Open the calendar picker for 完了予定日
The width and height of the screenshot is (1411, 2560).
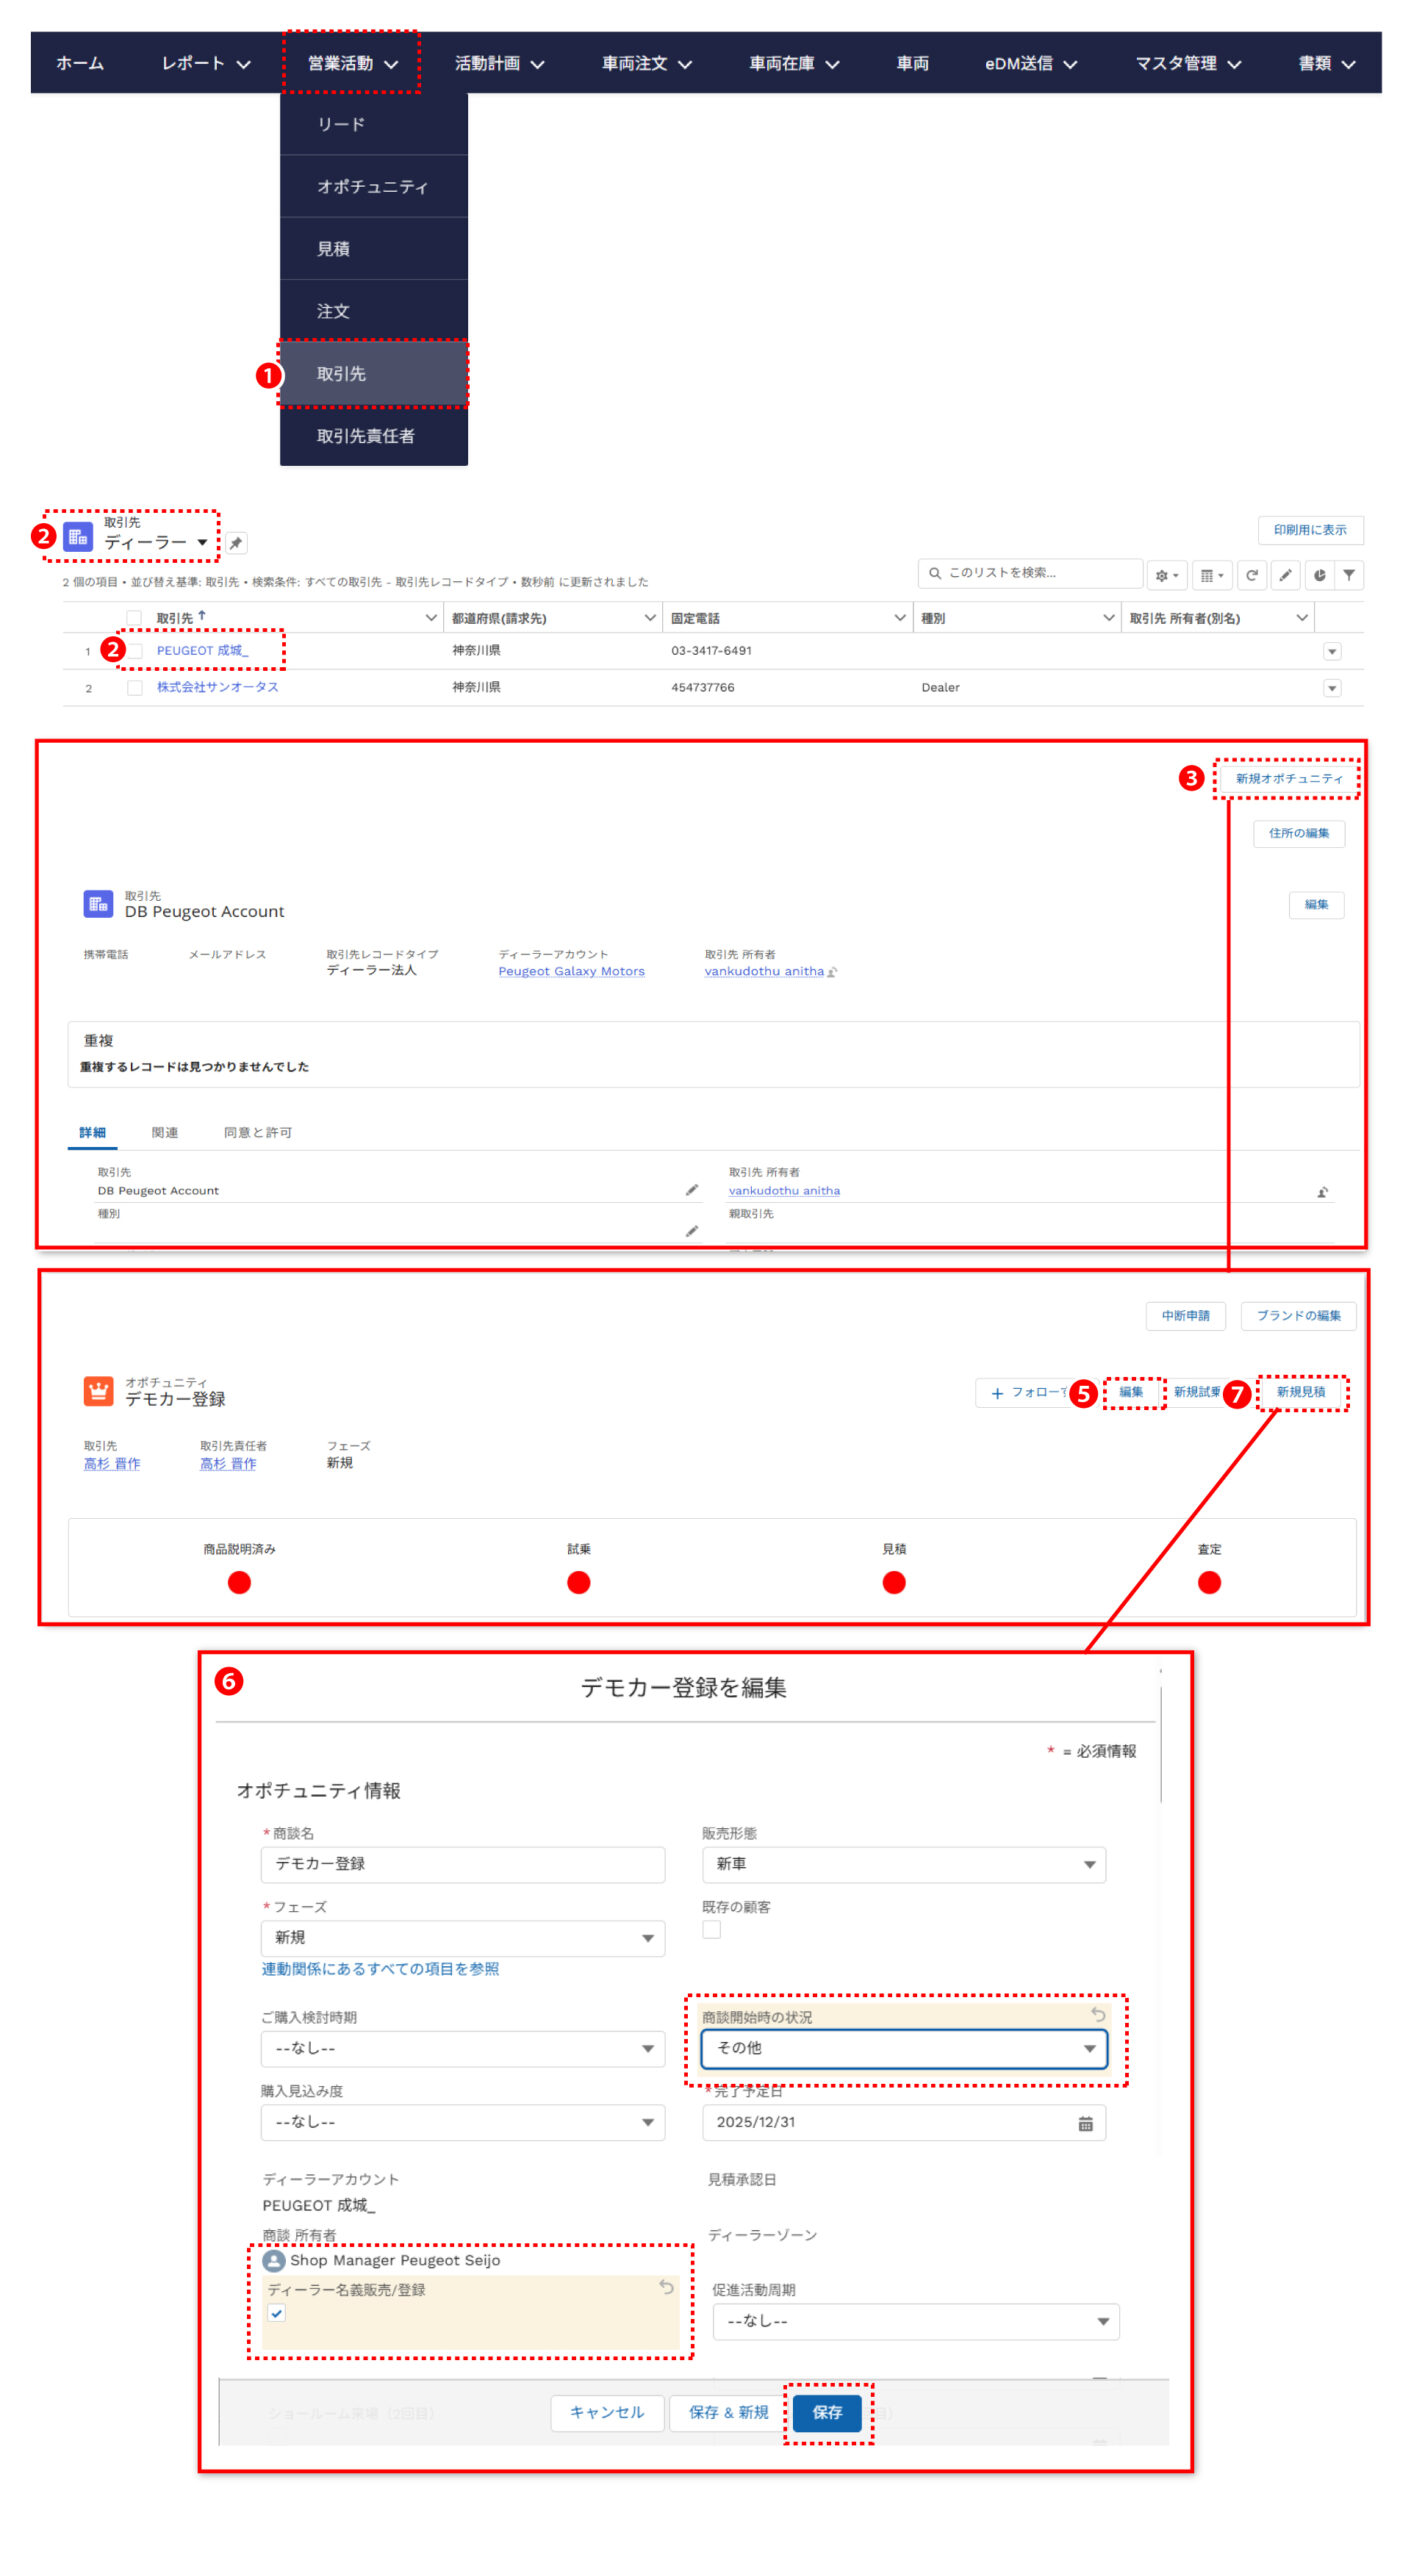pos(1085,2123)
